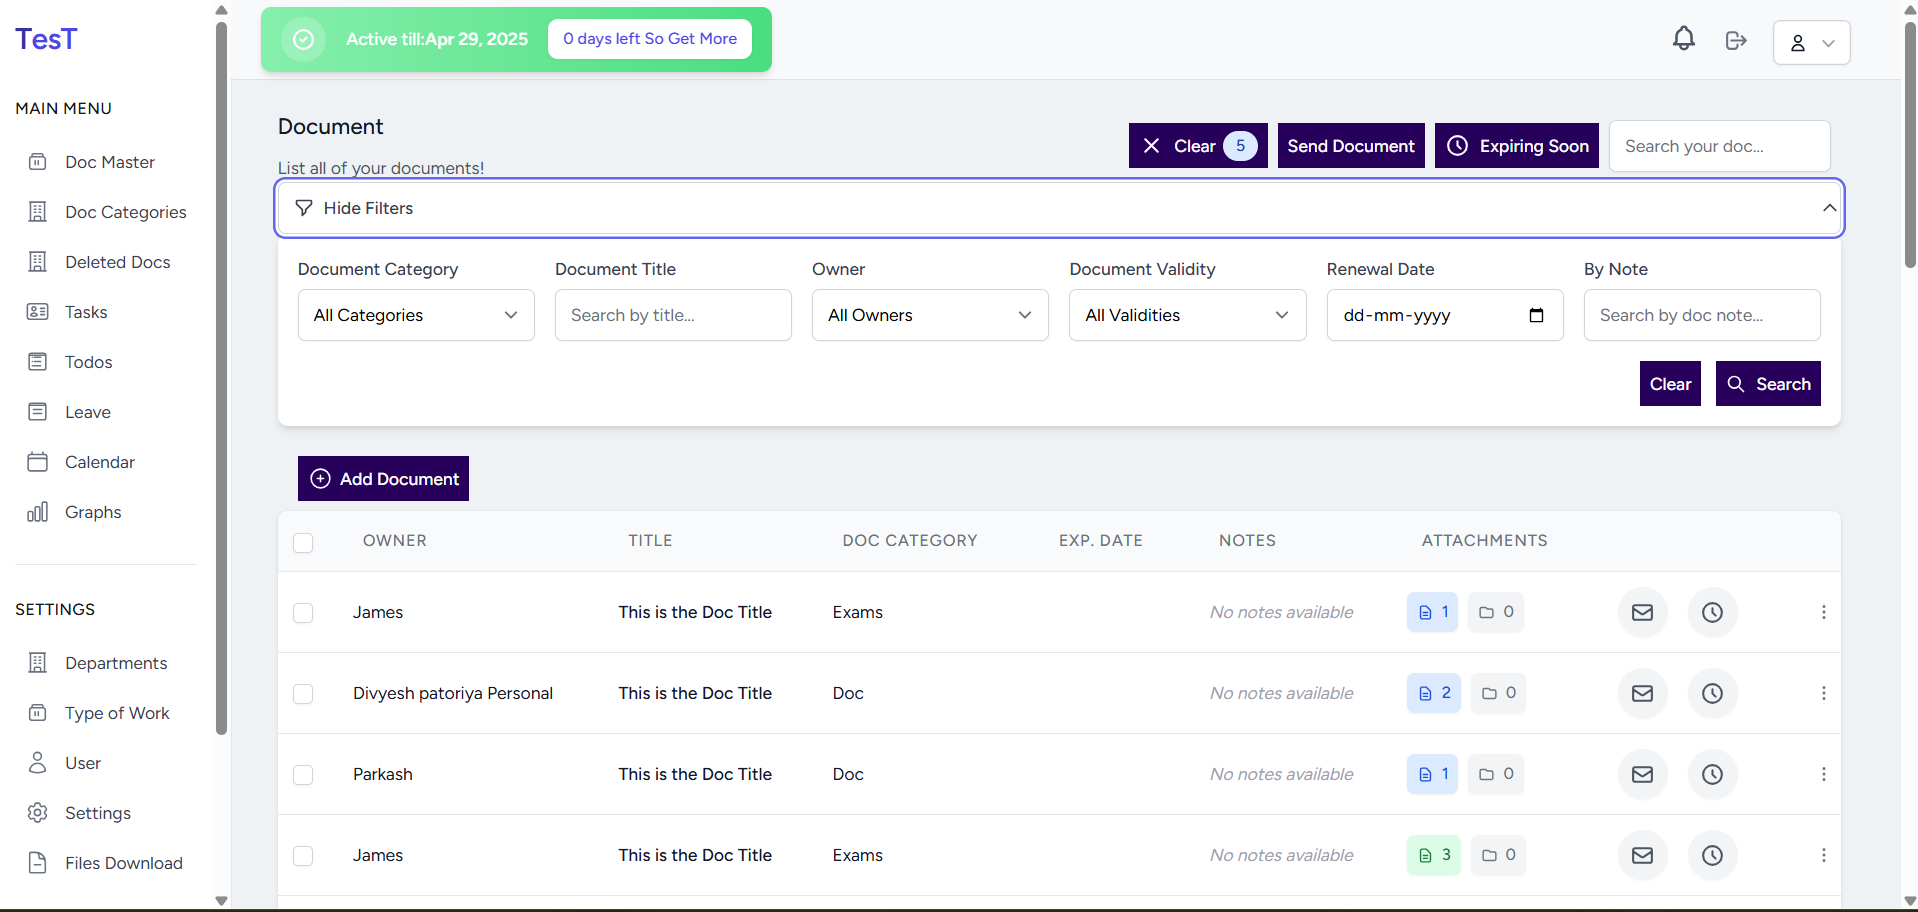Focus the Search your doc field

click(x=1719, y=146)
